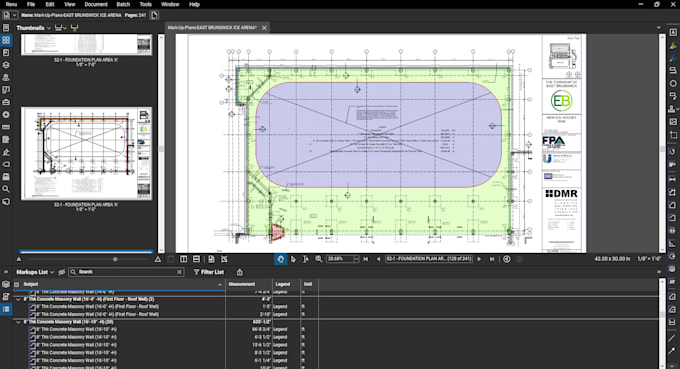The height and width of the screenshot is (369, 680).
Task: Open the Search magnifier icon in left sidebar
Action: point(6,189)
